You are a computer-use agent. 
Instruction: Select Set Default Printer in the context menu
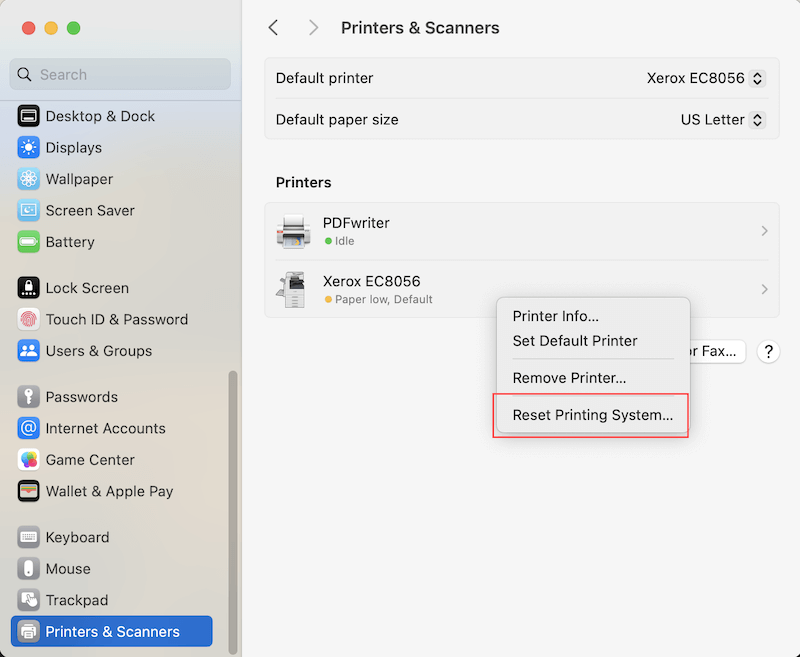point(574,341)
